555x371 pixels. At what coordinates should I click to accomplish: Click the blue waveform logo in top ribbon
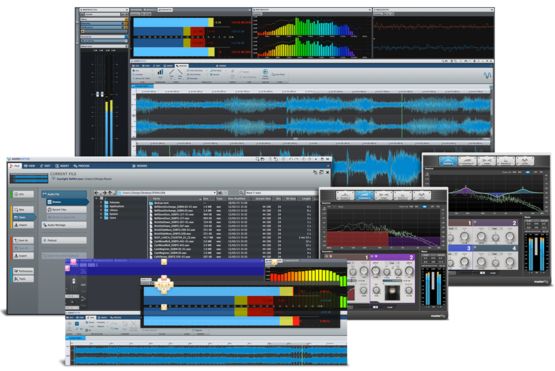pos(487,75)
